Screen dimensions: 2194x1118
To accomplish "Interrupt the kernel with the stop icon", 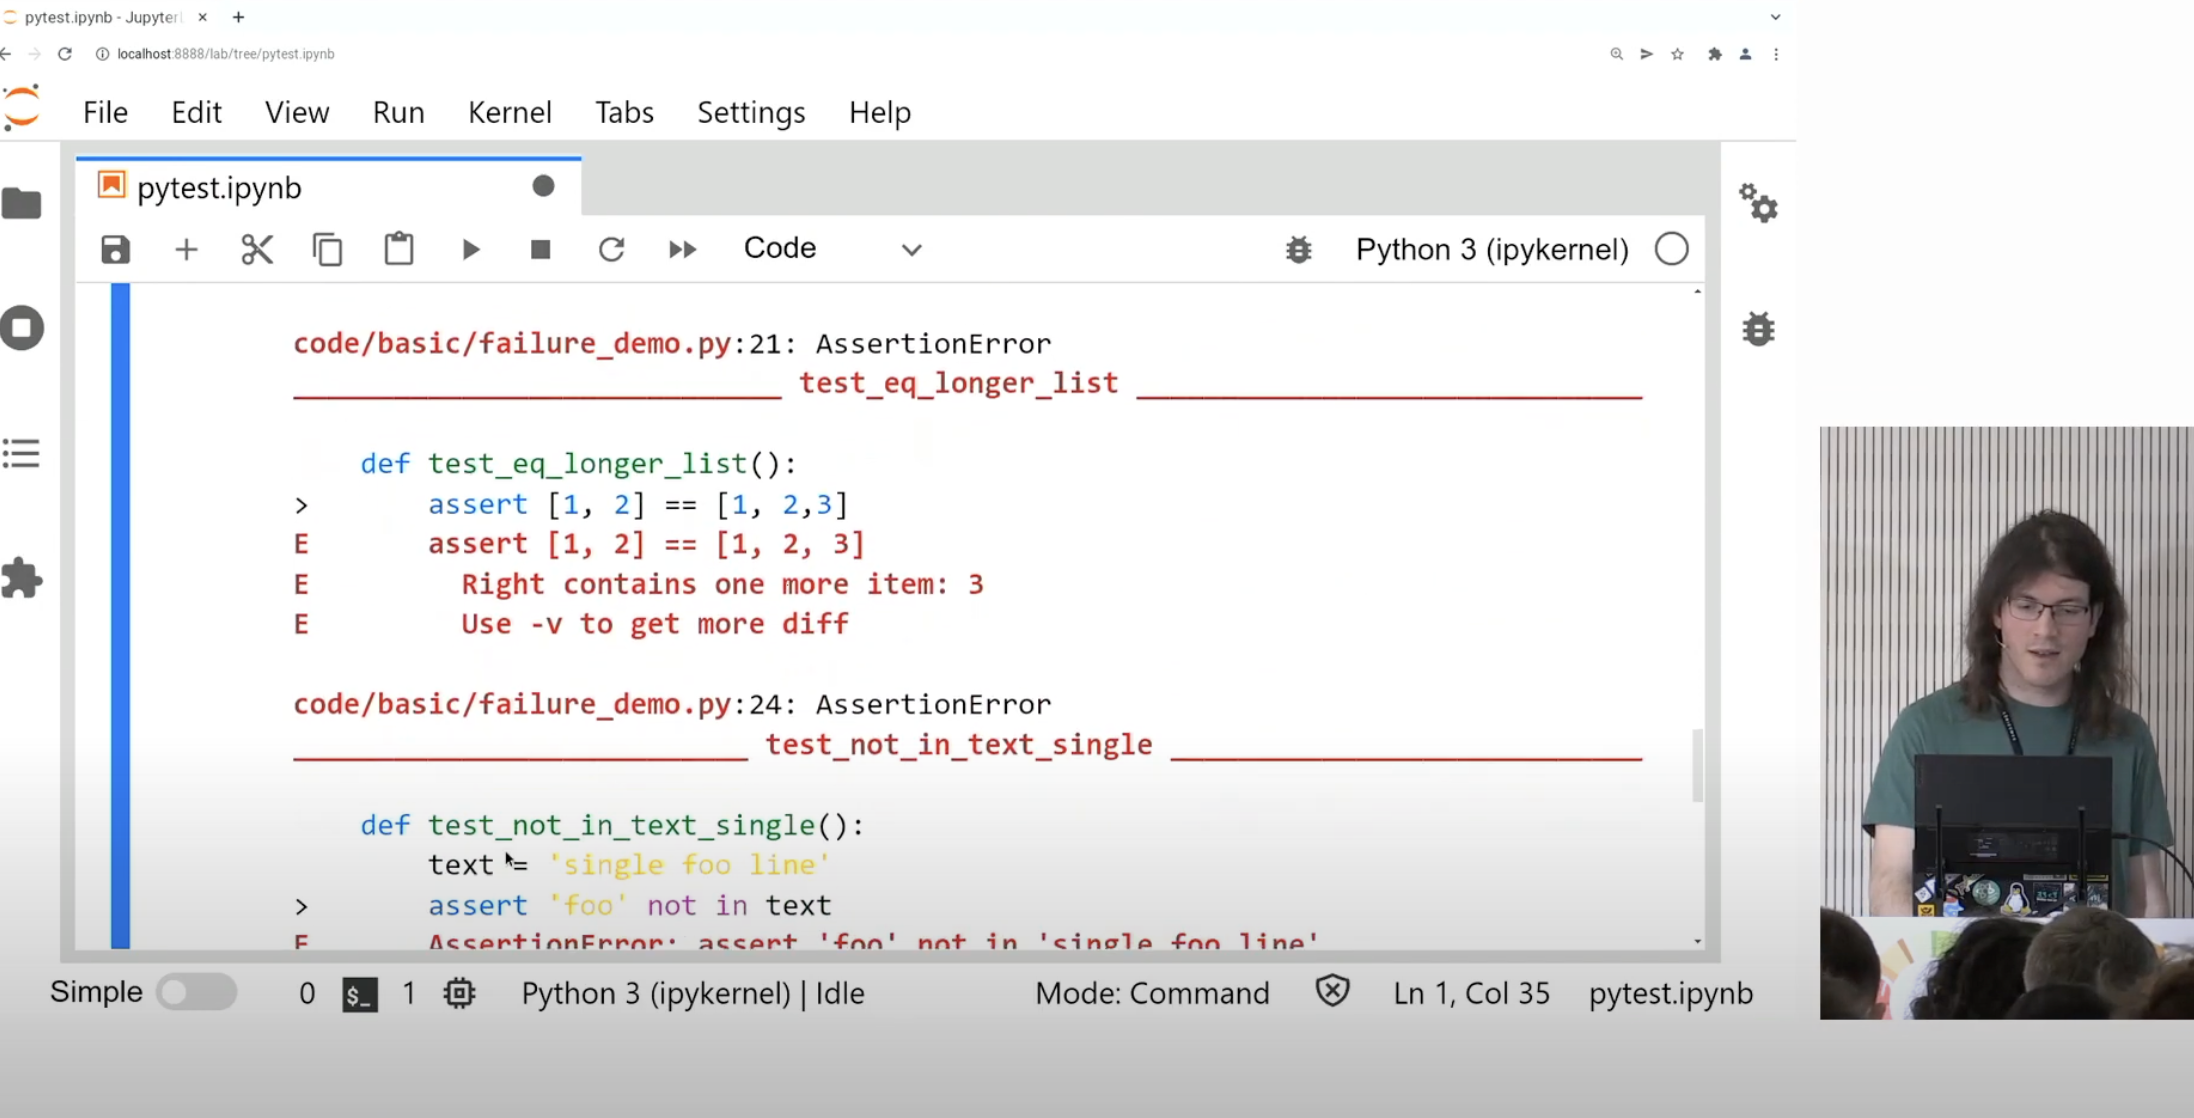I will (540, 249).
